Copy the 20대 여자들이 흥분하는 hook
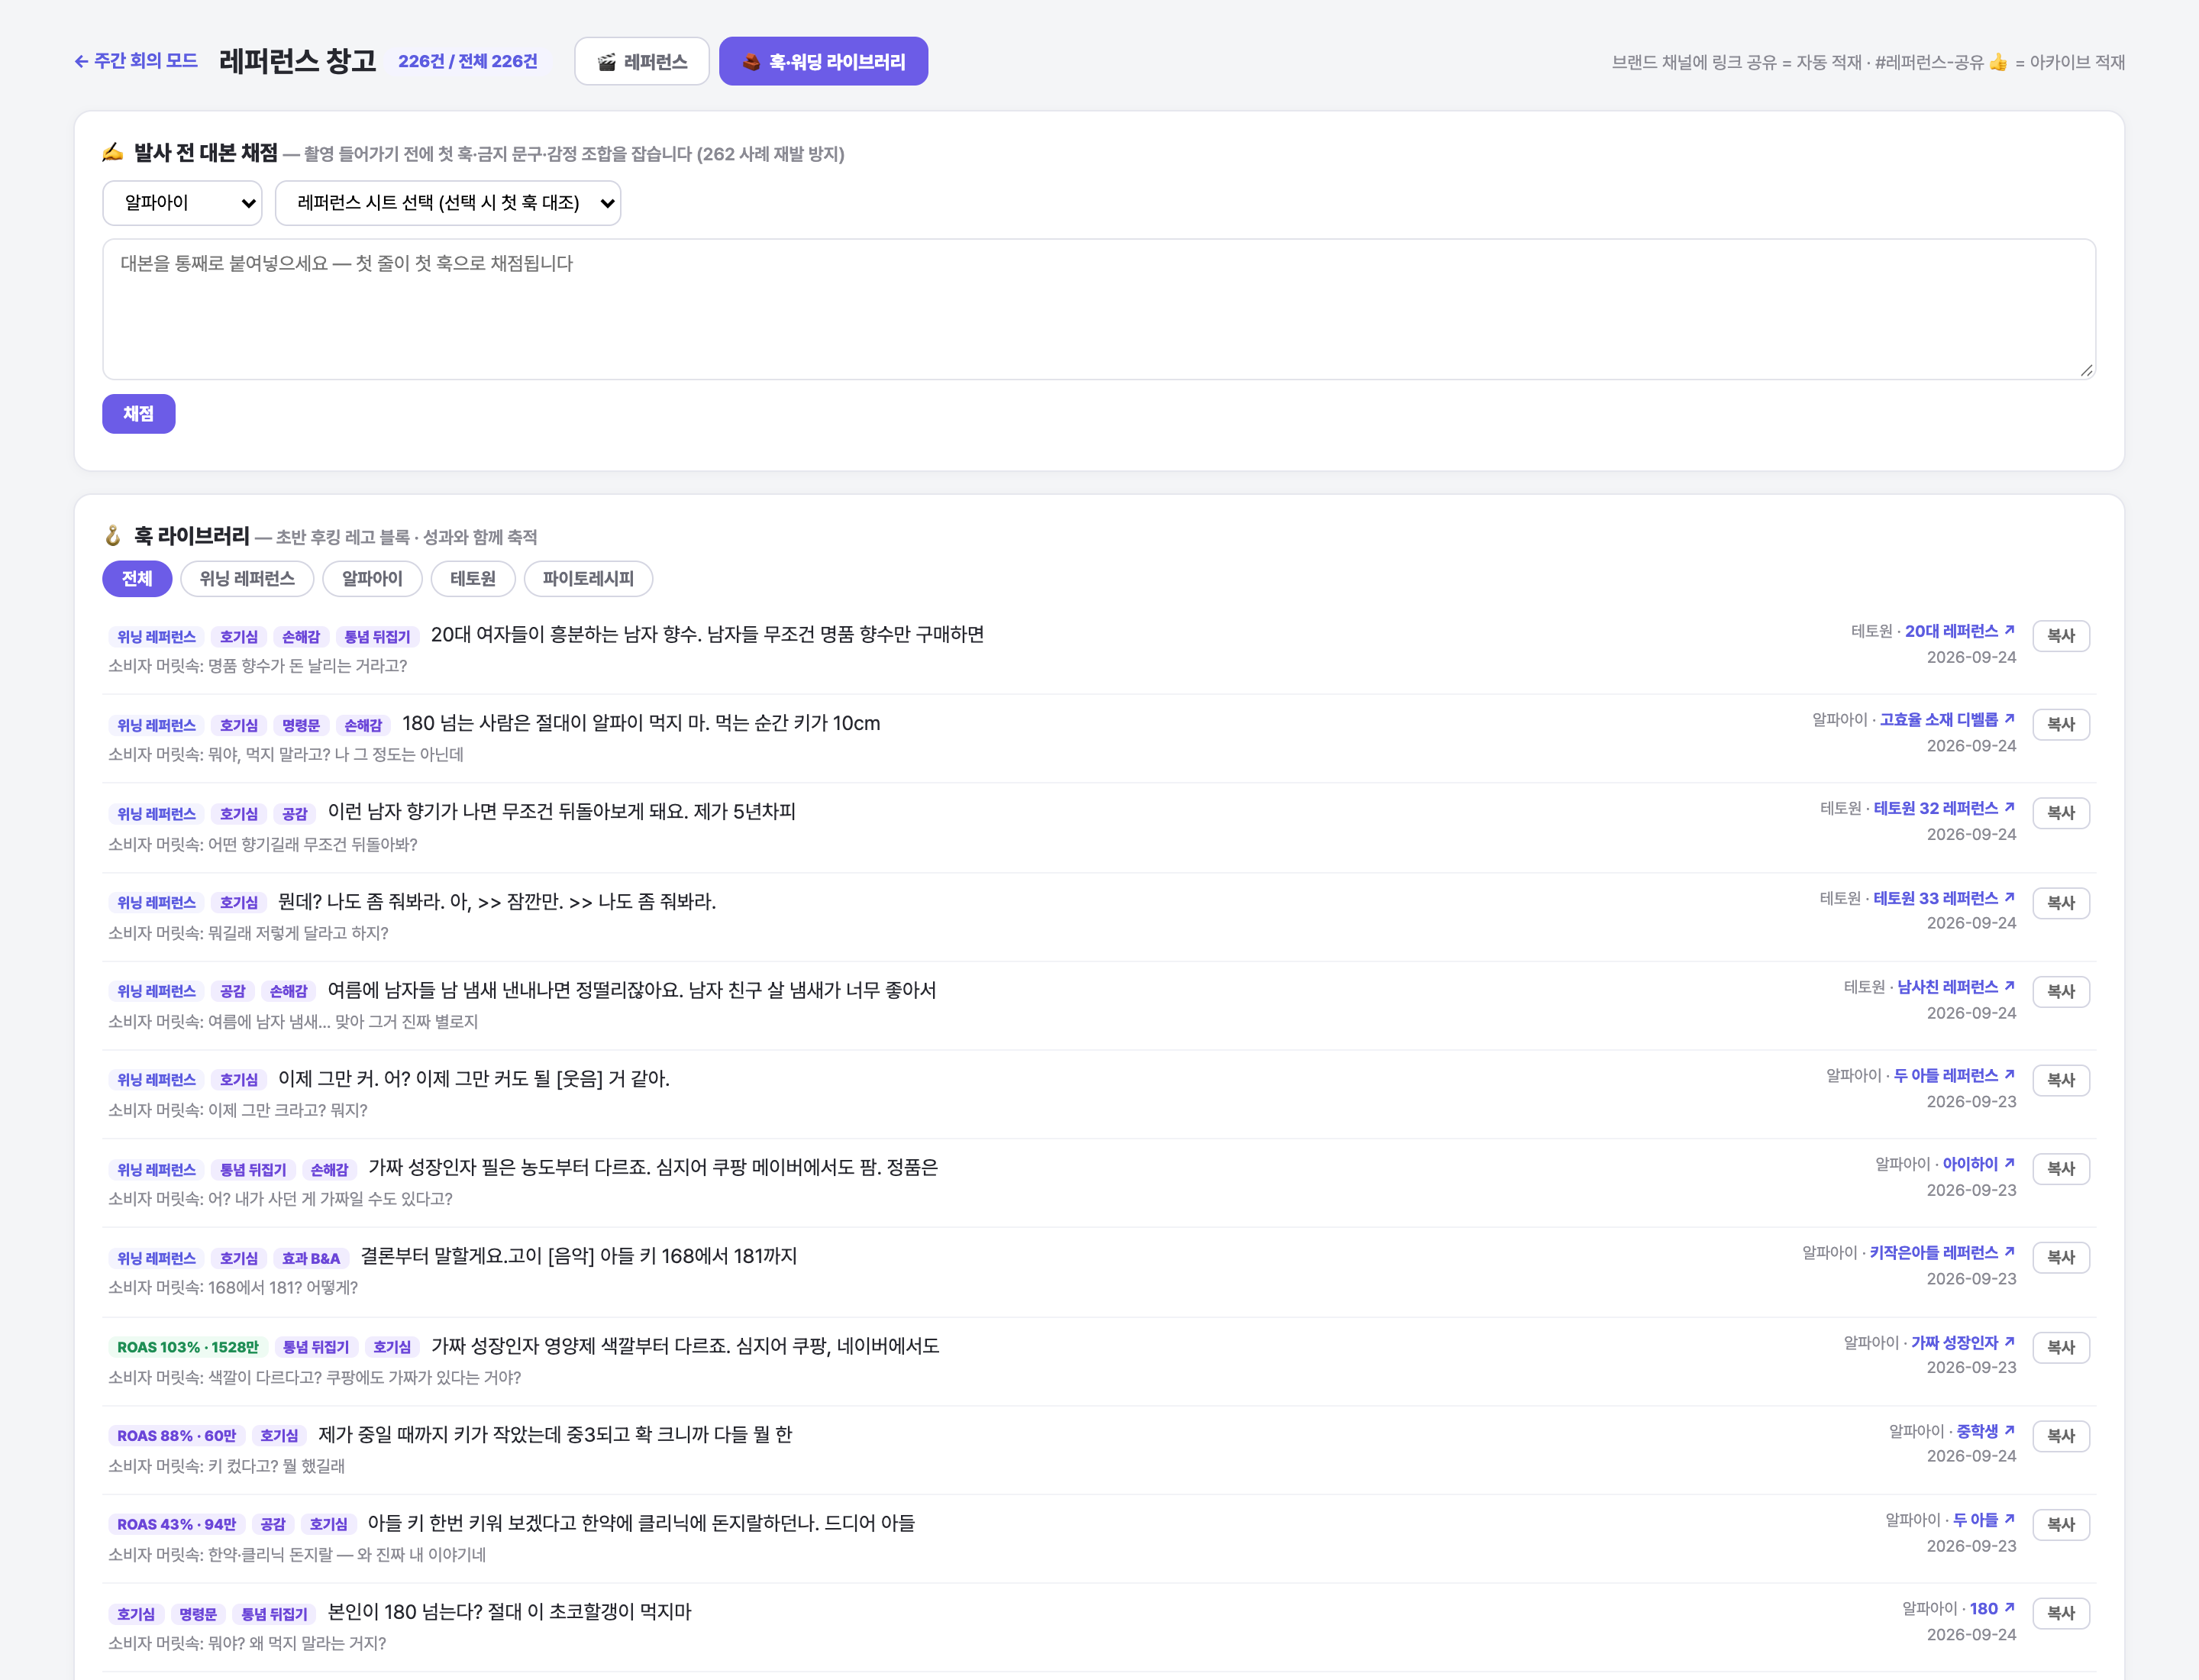Screen dimensions: 2199x1680 (2061, 636)
